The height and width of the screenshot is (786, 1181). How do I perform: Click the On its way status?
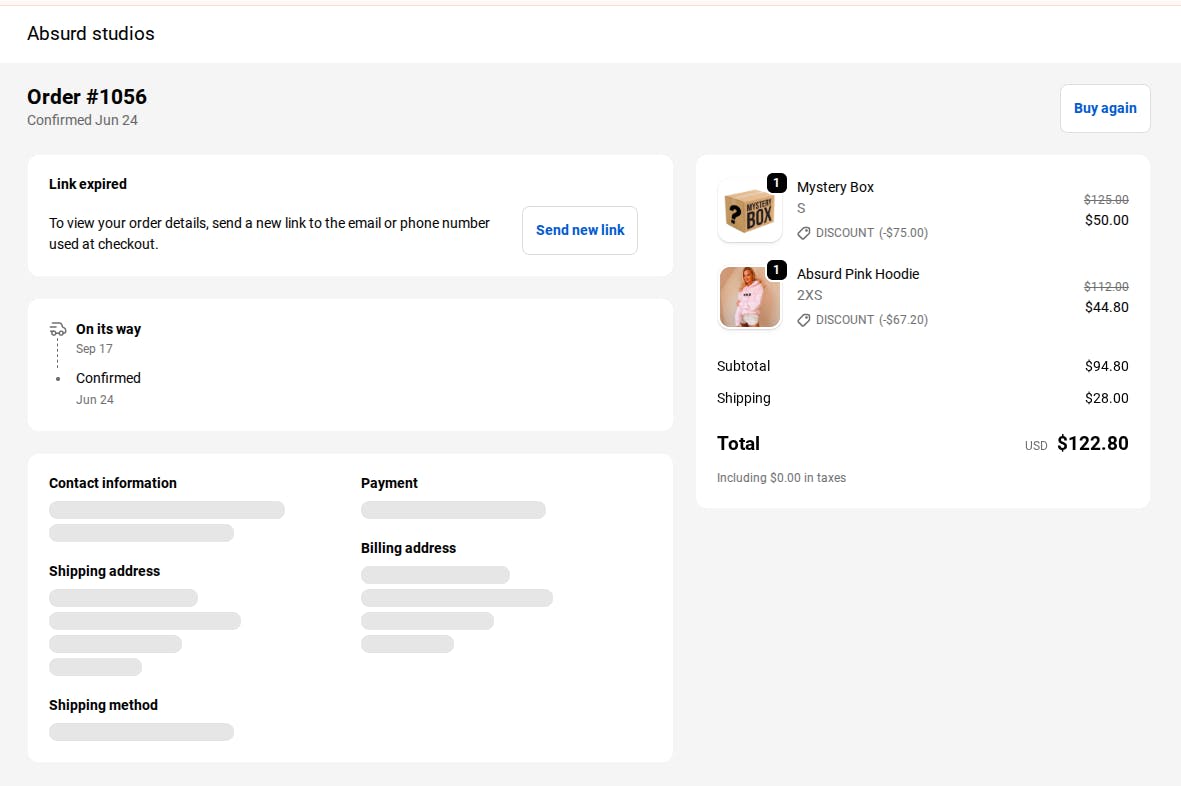pyautogui.click(x=108, y=329)
